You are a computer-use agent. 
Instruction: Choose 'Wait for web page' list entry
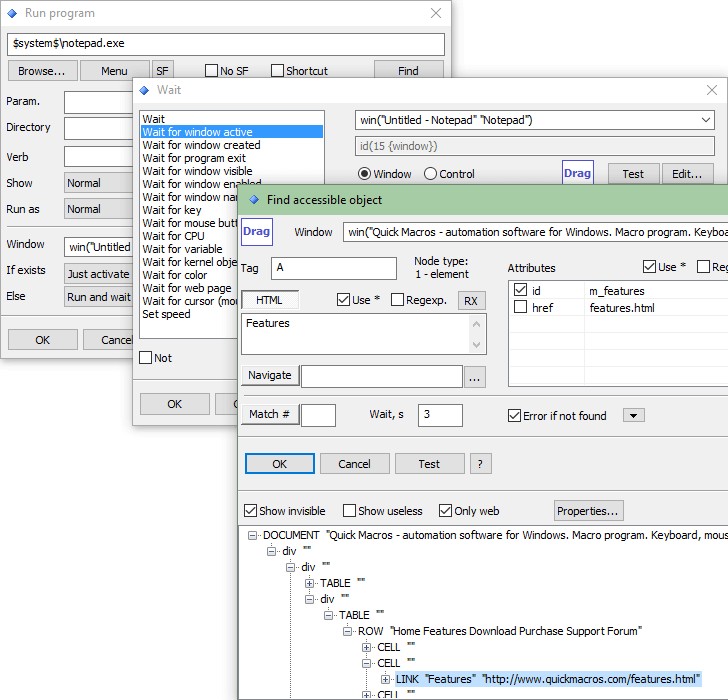(x=187, y=288)
